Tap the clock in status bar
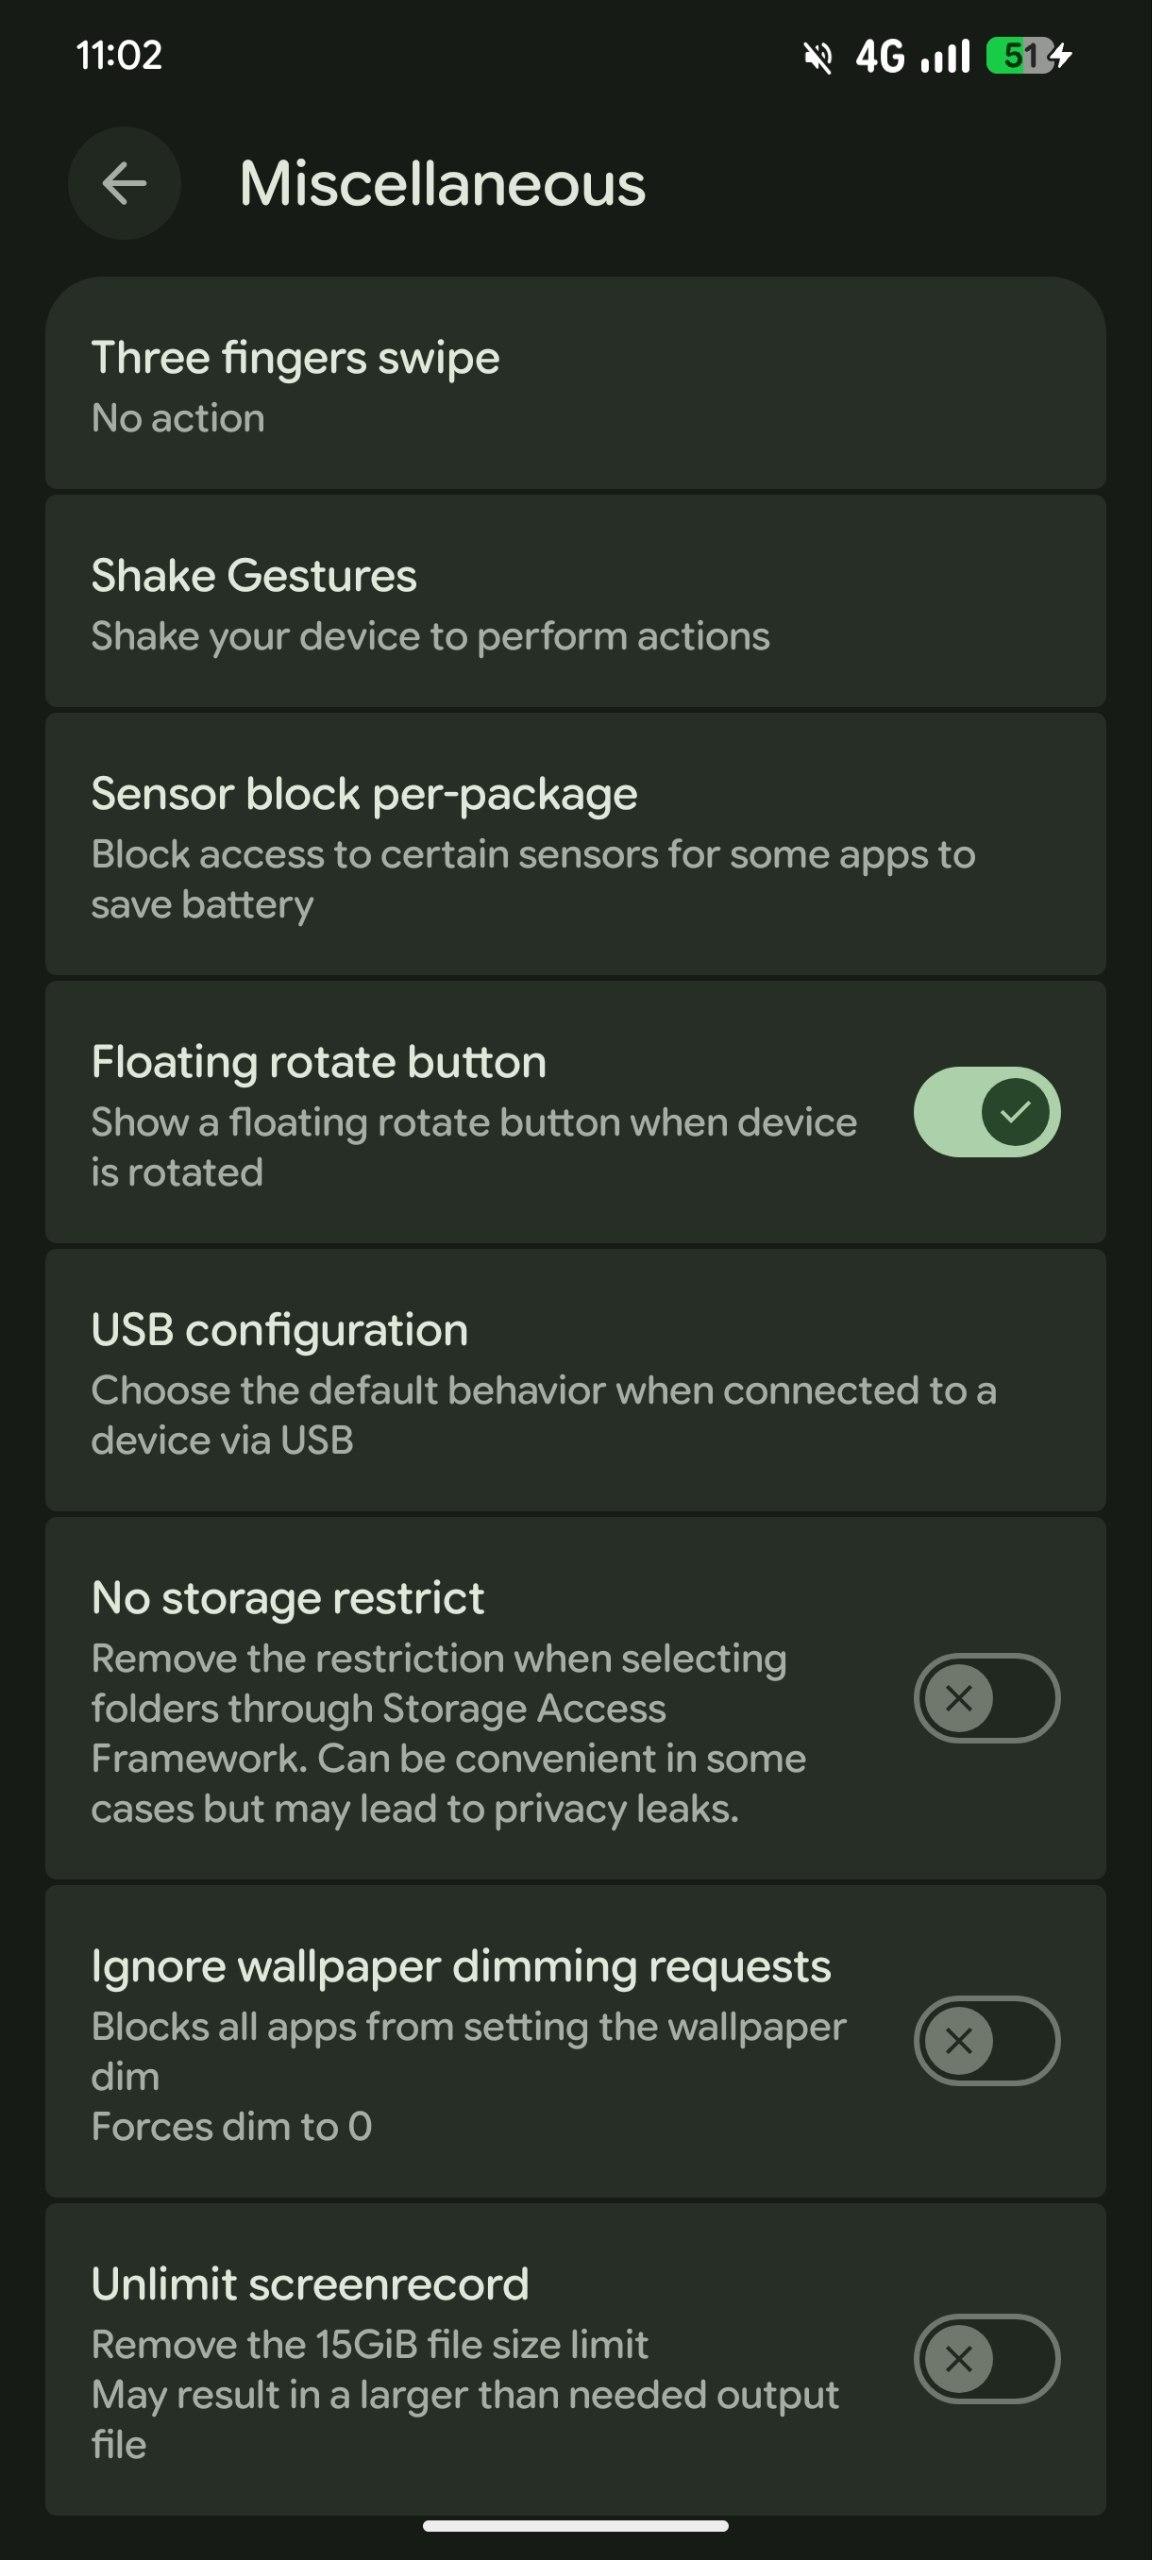1152x2560 pixels. pyautogui.click(x=119, y=55)
